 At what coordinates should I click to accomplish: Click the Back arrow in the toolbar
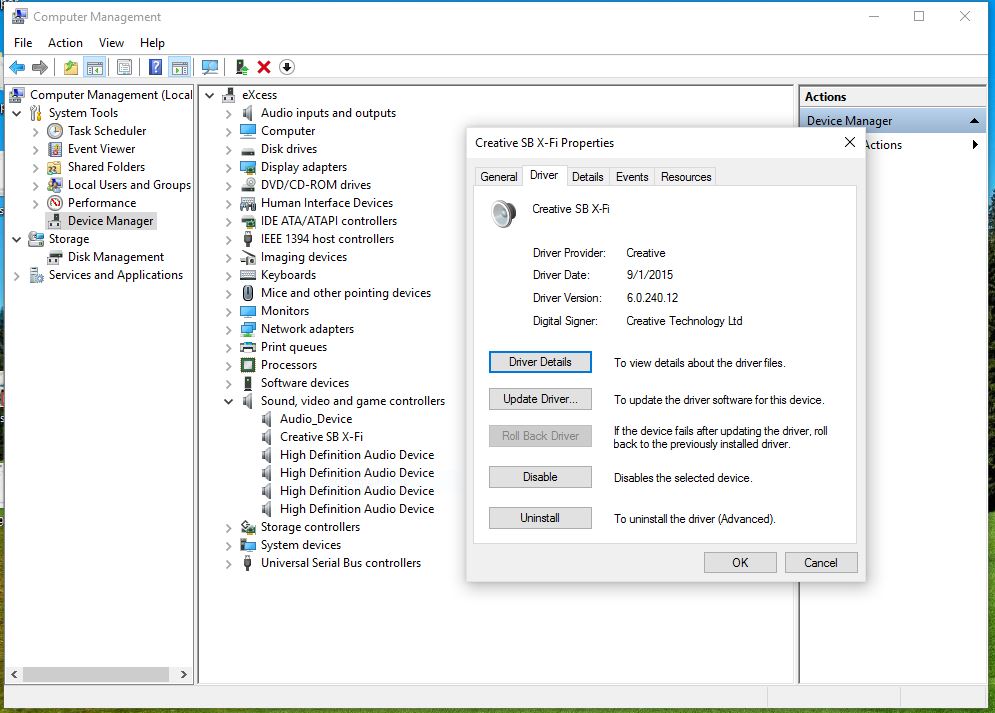pyautogui.click(x=17, y=67)
